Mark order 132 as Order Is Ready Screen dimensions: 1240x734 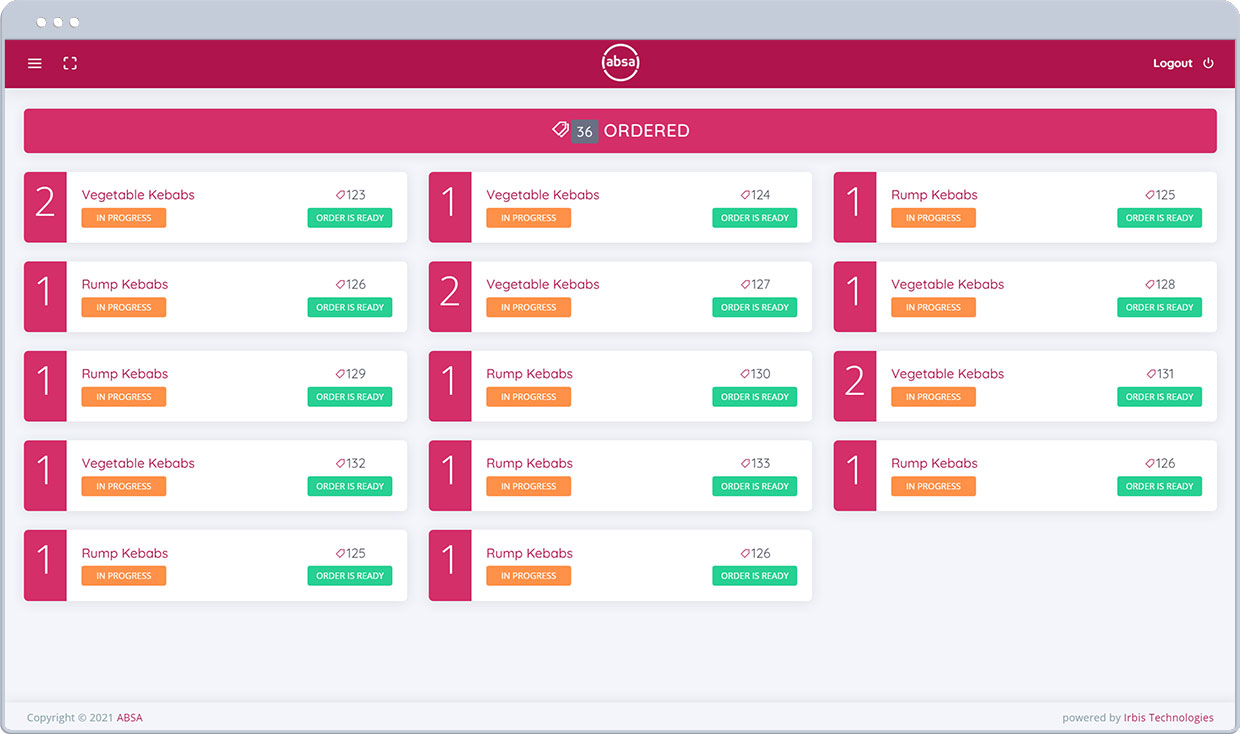tap(350, 486)
